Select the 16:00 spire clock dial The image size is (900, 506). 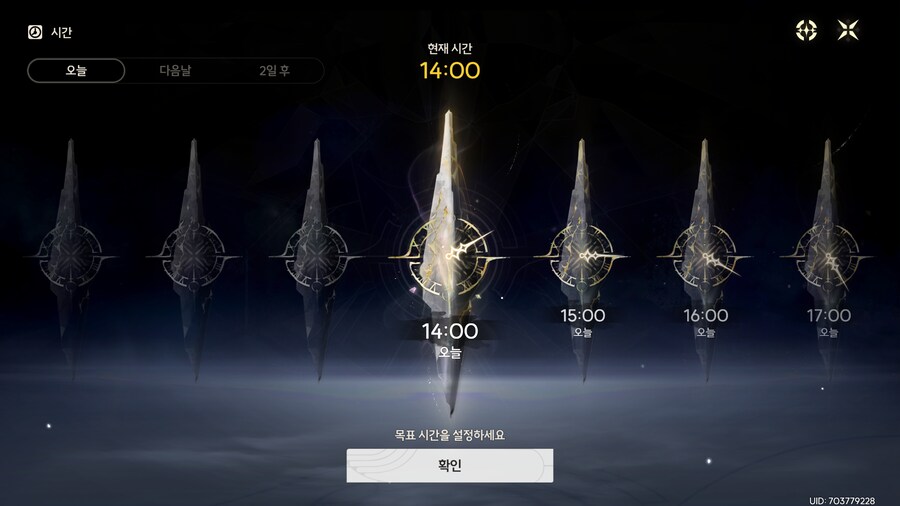pyautogui.click(x=704, y=256)
